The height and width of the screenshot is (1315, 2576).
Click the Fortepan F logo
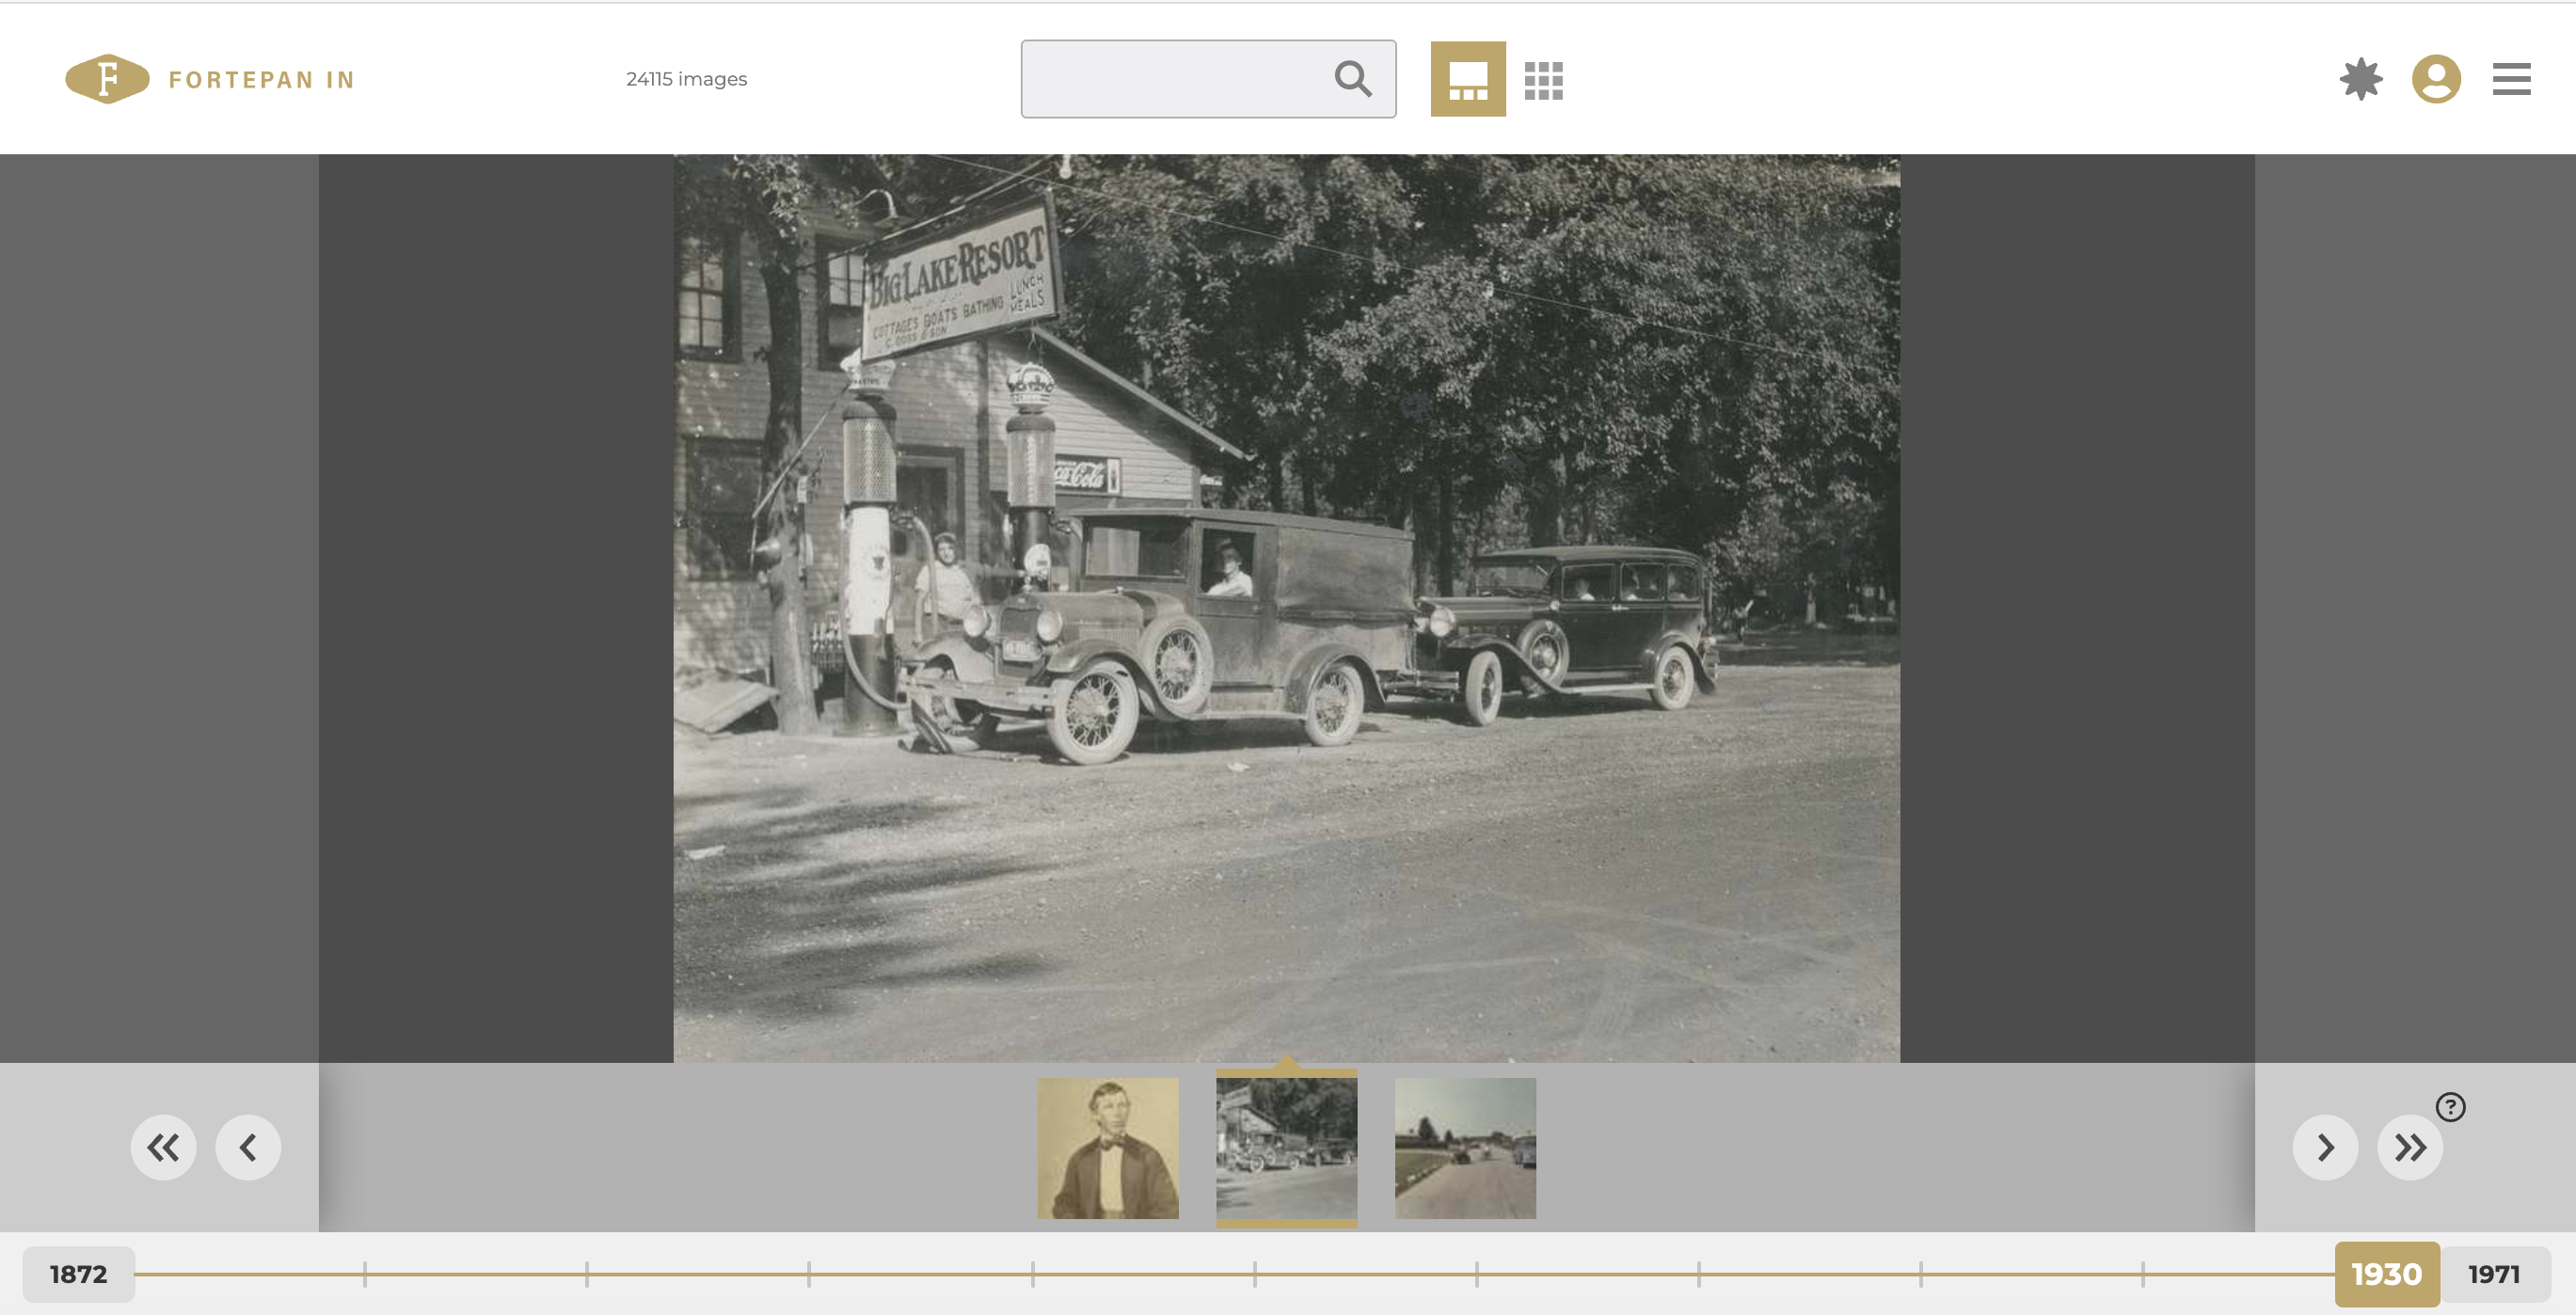107,79
